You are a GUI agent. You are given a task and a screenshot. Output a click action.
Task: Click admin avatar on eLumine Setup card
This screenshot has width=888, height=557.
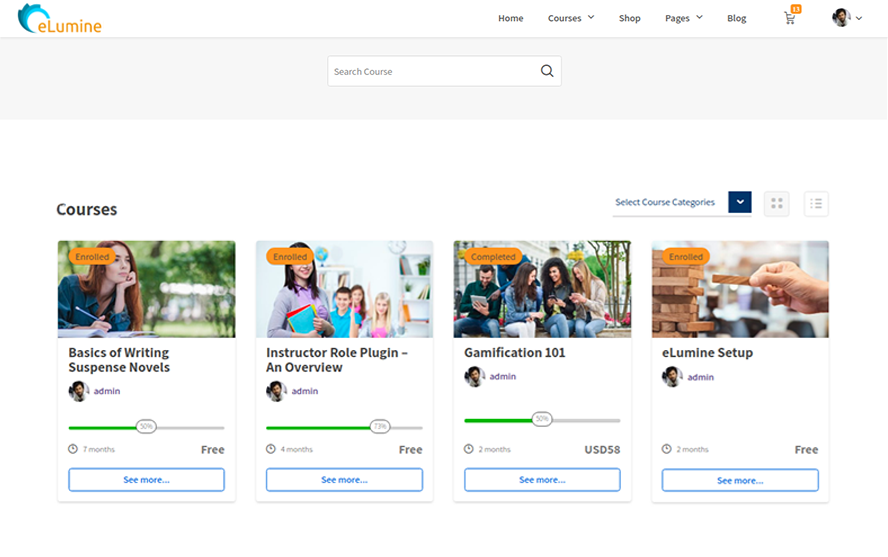[x=672, y=377]
